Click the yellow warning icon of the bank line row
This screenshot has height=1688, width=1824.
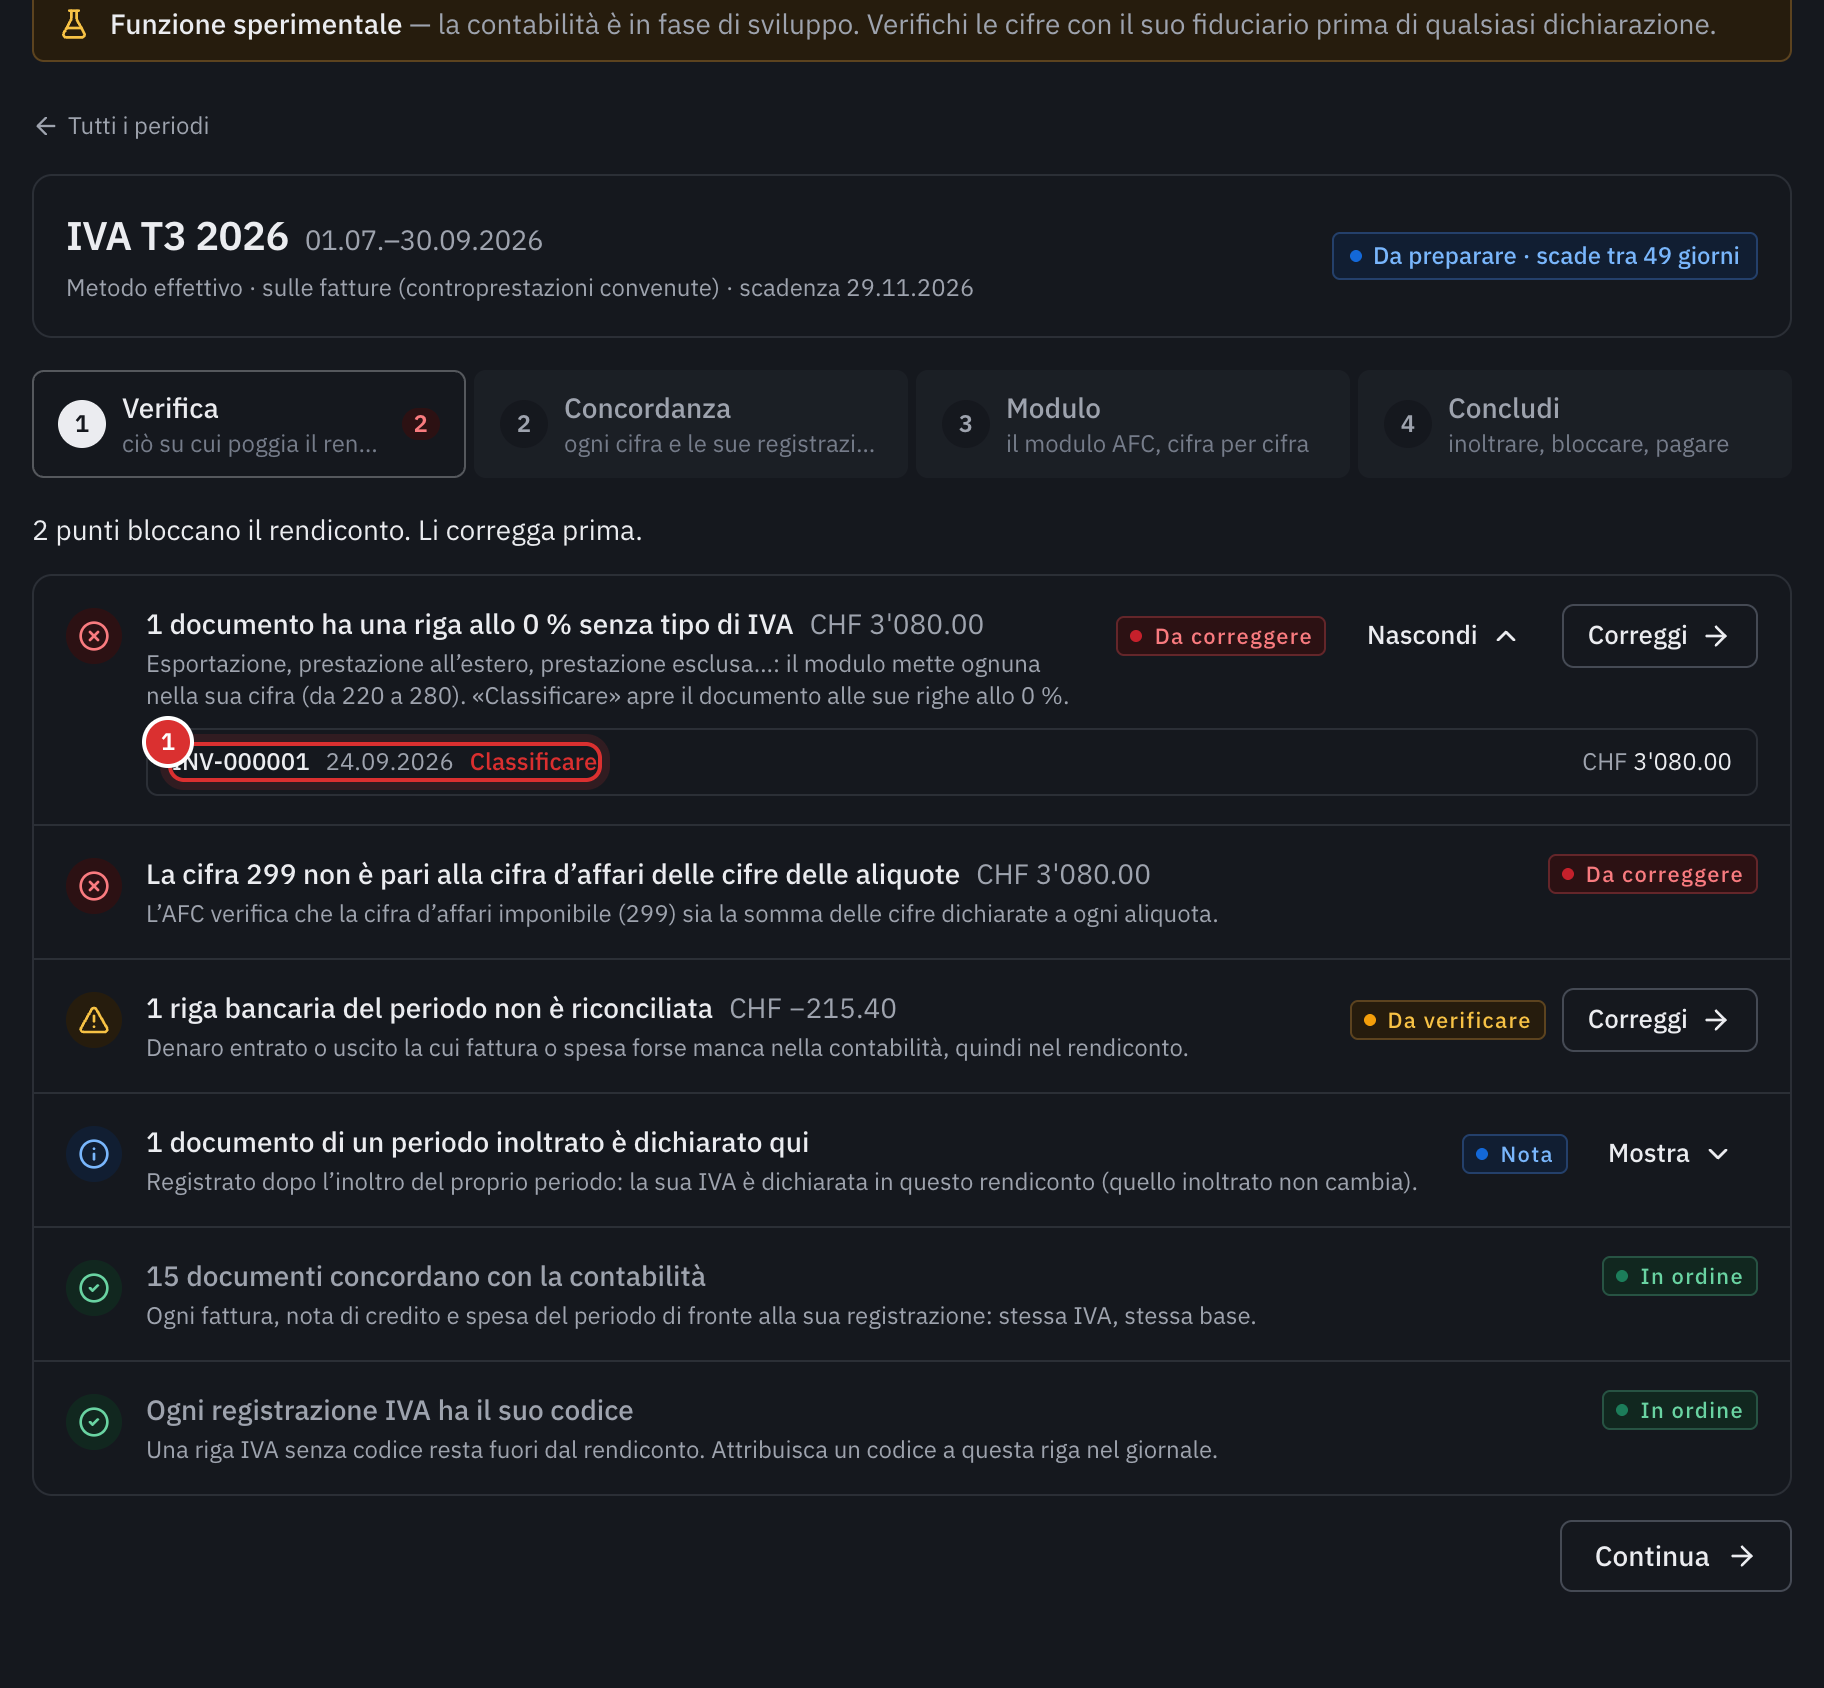click(x=94, y=1020)
